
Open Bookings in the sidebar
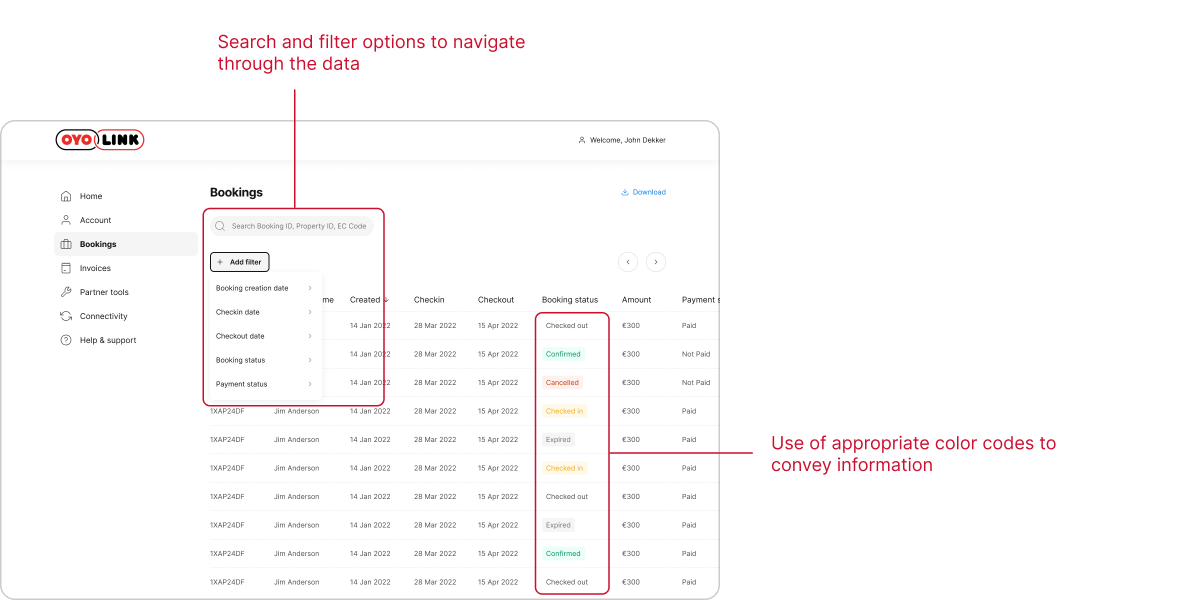coord(98,244)
